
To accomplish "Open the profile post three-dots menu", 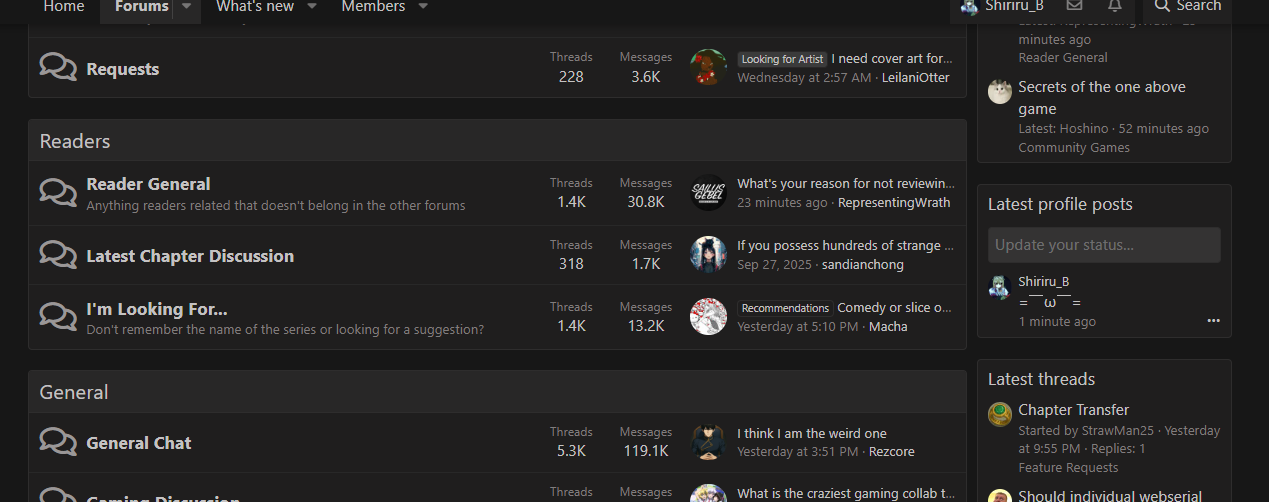I will click(x=1213, y=321).
